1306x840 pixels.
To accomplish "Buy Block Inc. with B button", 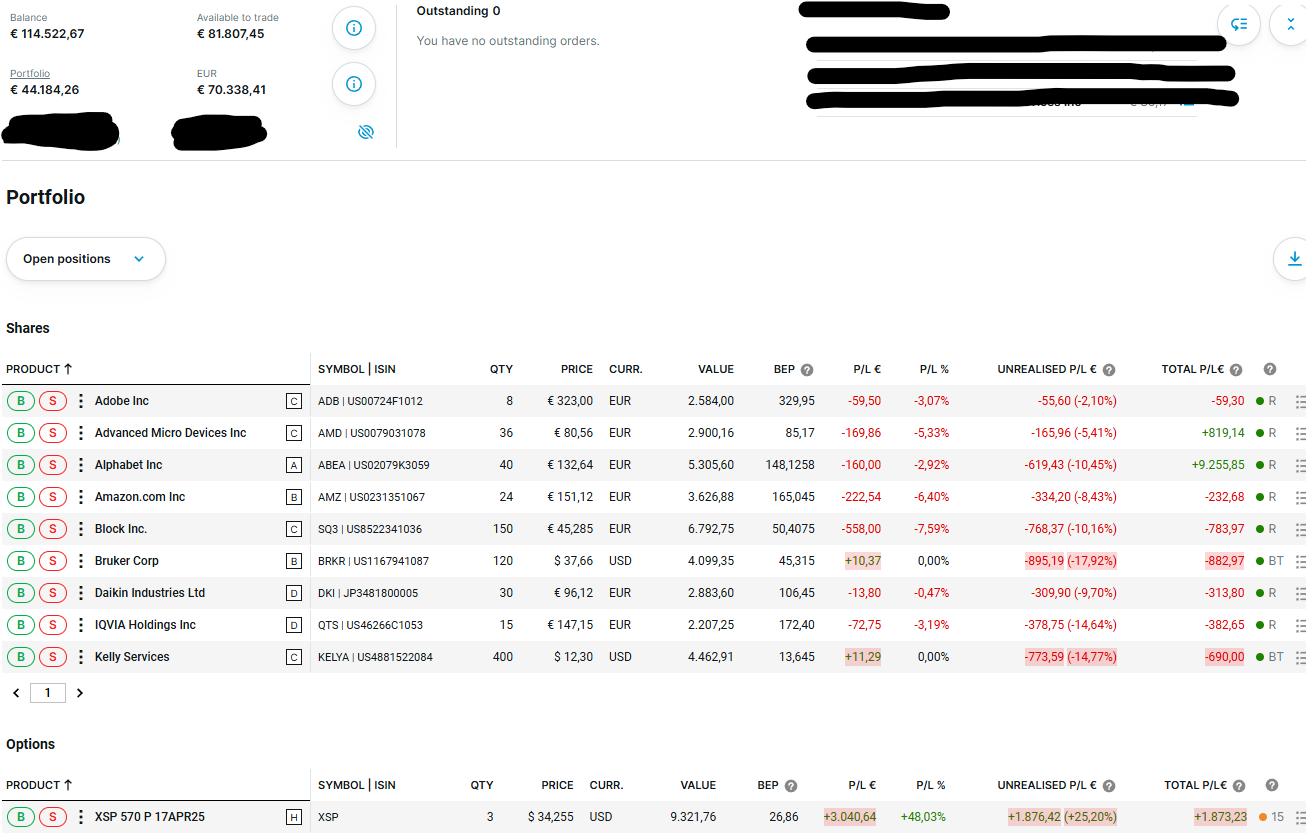I will (21, 529).
